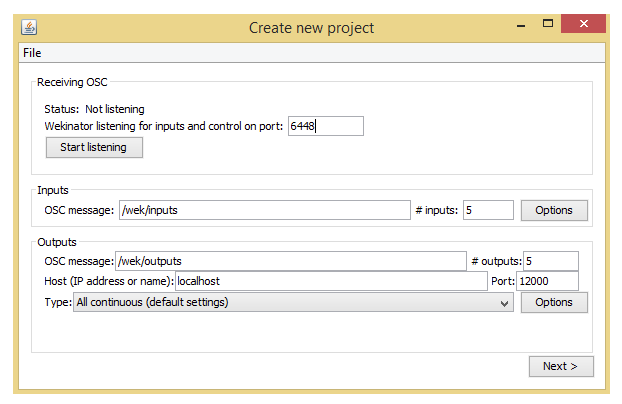Open the File menu

pos(31,53)
